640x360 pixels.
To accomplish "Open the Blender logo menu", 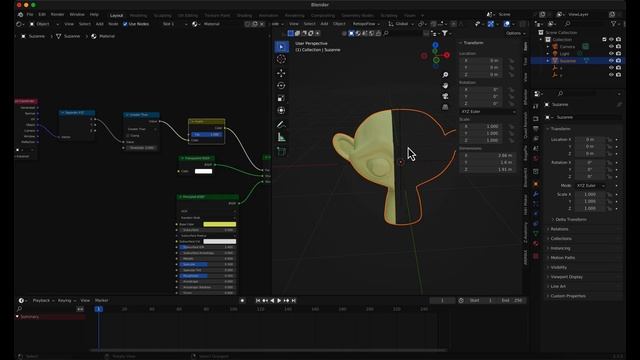I will coord(20,14).
